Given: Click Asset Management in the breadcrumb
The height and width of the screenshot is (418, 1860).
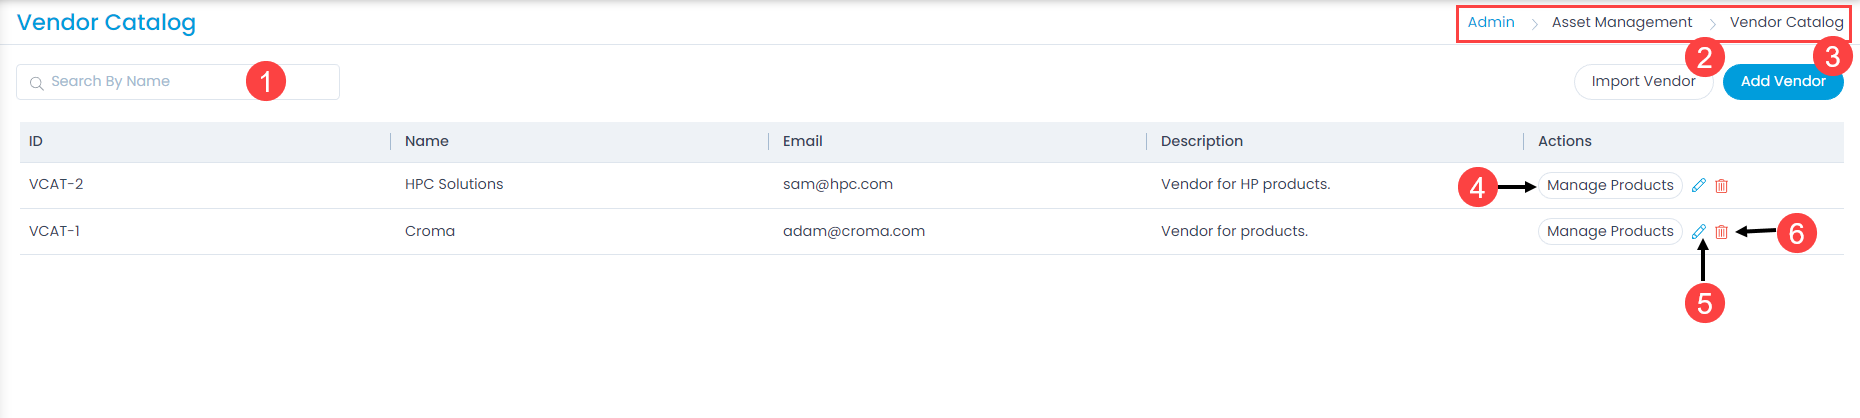Looking at the screenshot, I should (1621, 22).
